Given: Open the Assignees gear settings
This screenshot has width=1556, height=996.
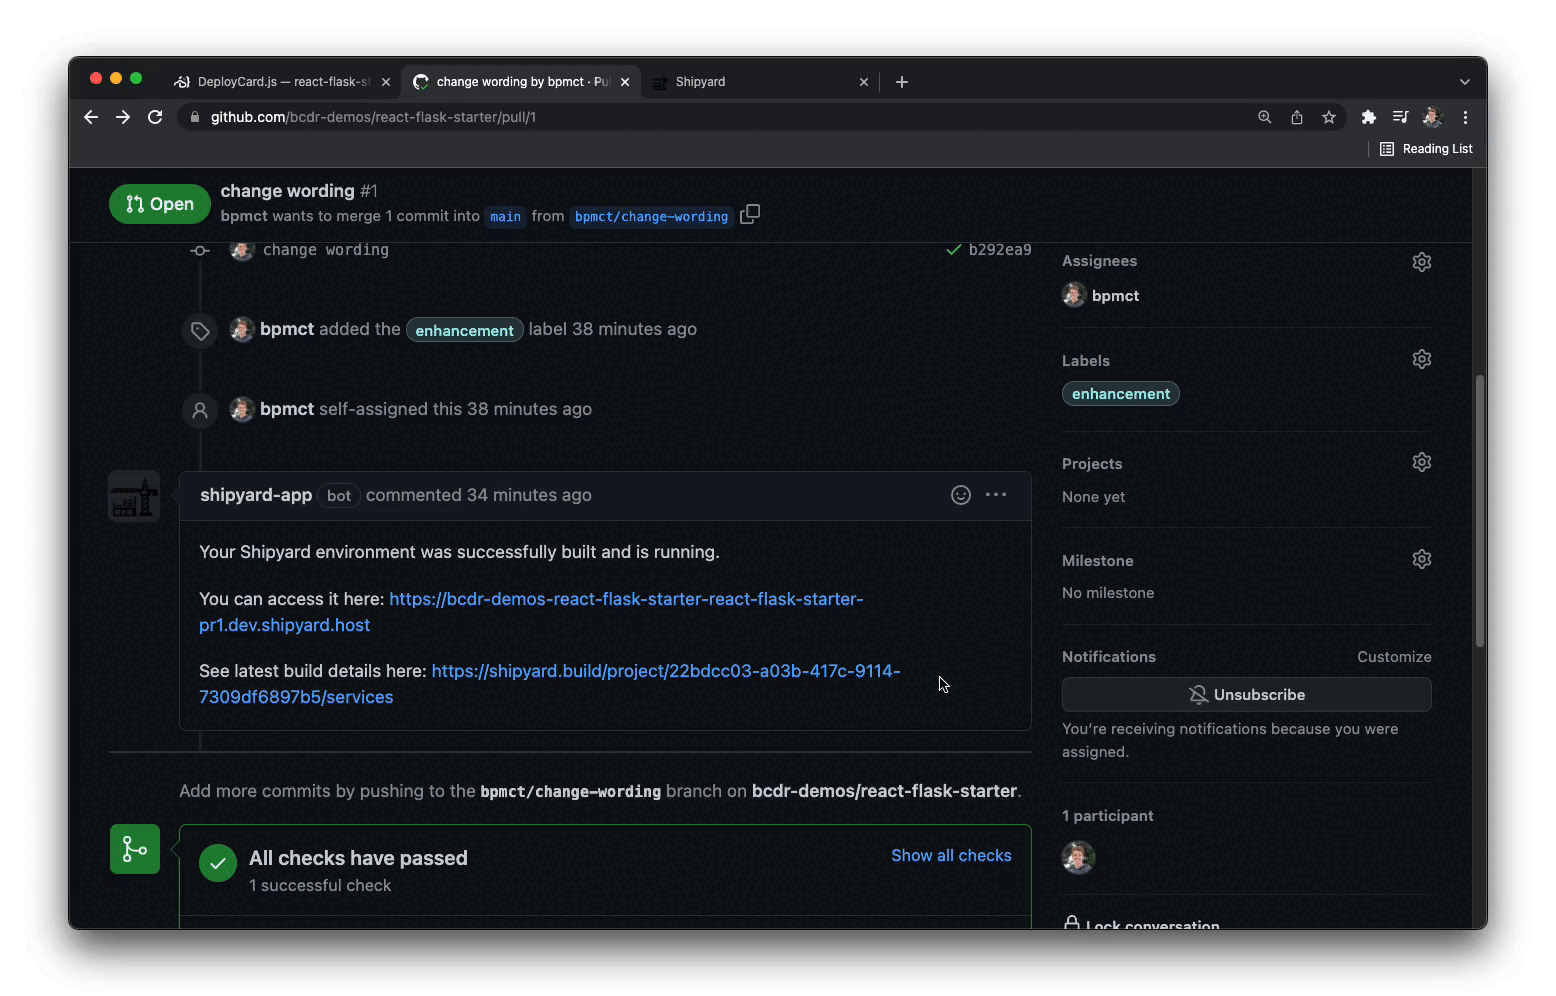Looking at the screenshot, I should pos(1422,262).
